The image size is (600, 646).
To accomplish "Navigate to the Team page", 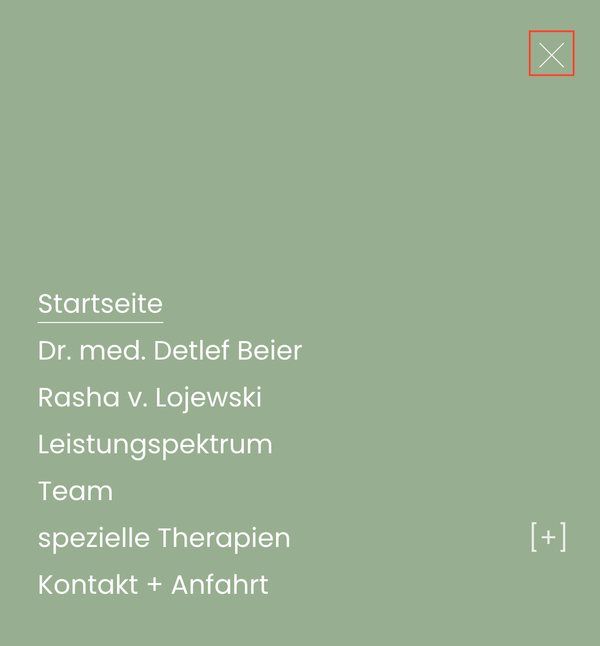I will pos(75,491).
